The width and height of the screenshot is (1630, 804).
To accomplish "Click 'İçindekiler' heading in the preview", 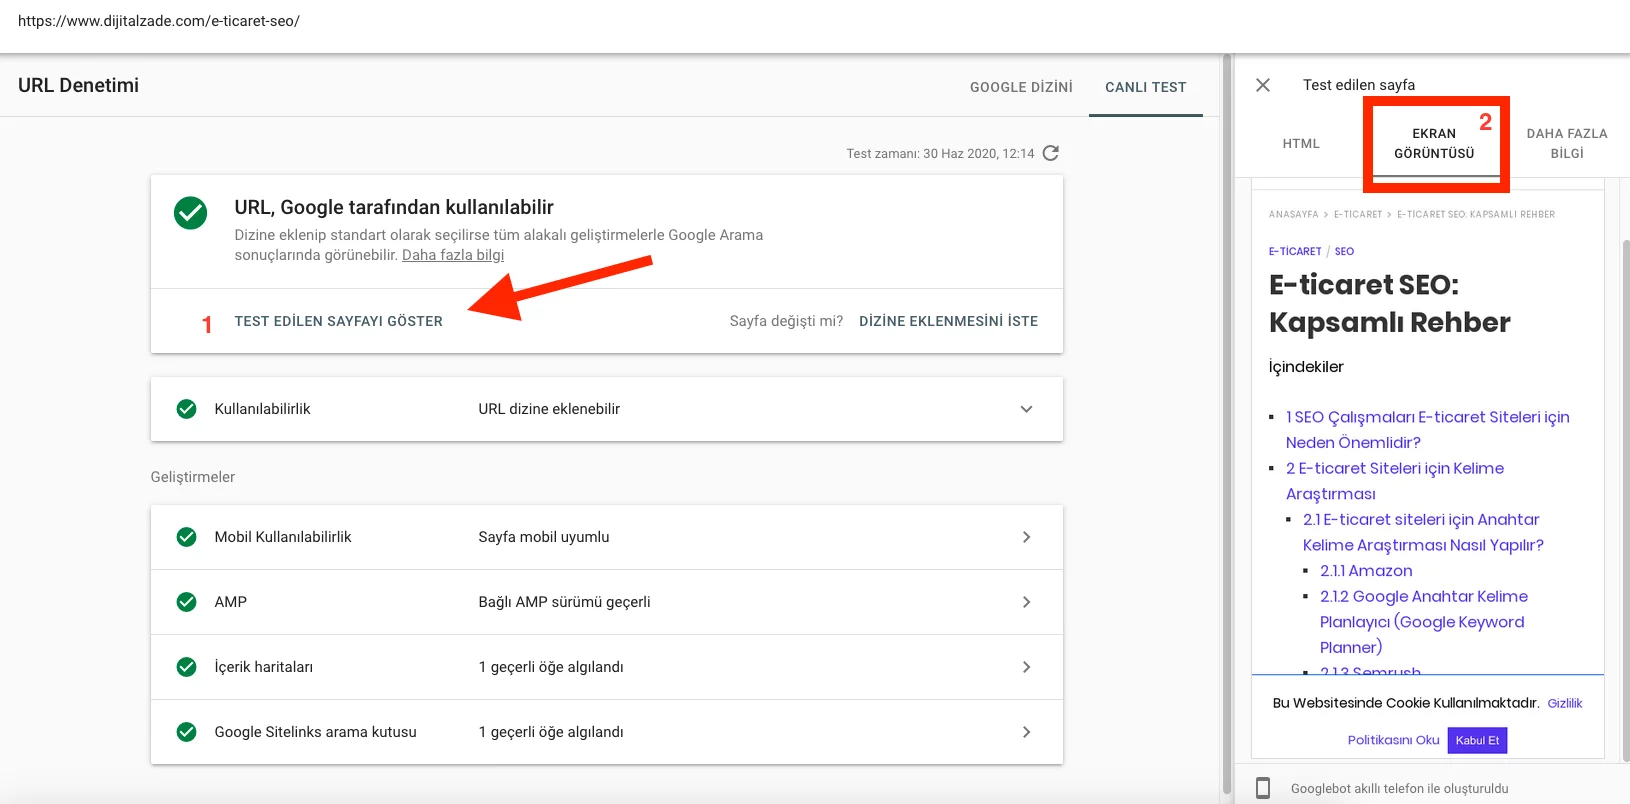I will click(1306, 367).
